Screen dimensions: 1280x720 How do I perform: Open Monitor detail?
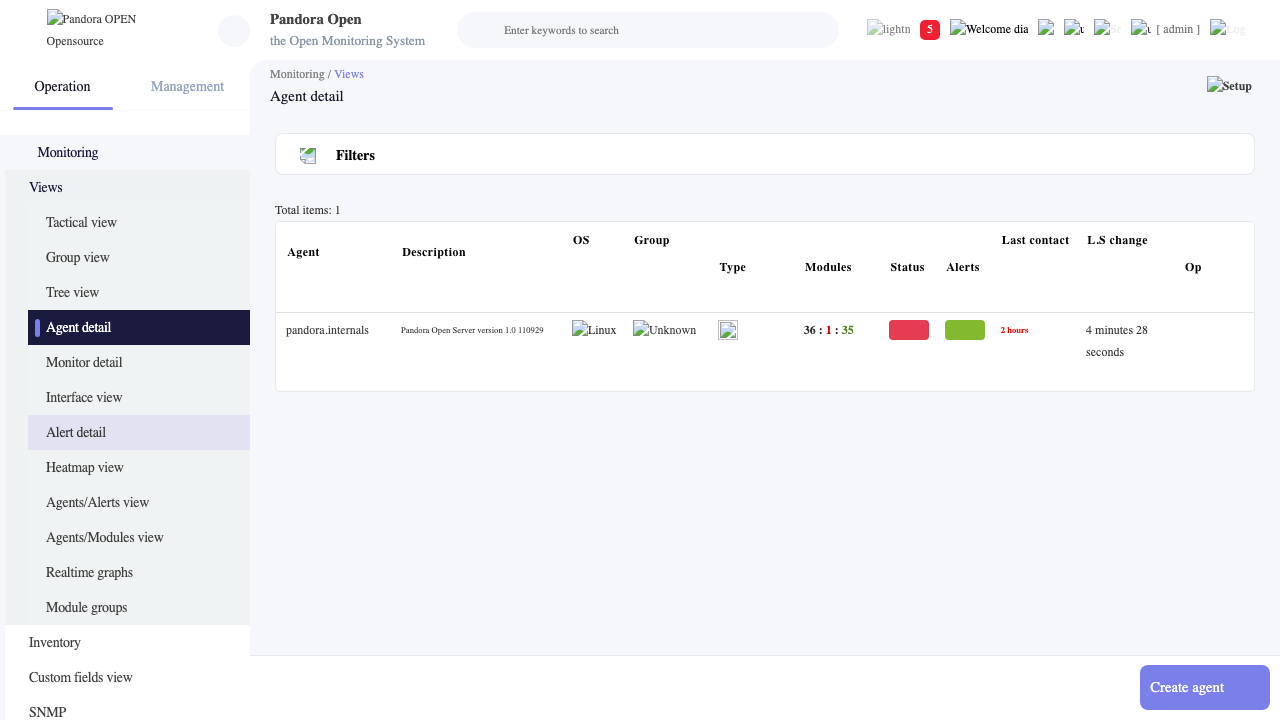[139, 362]
